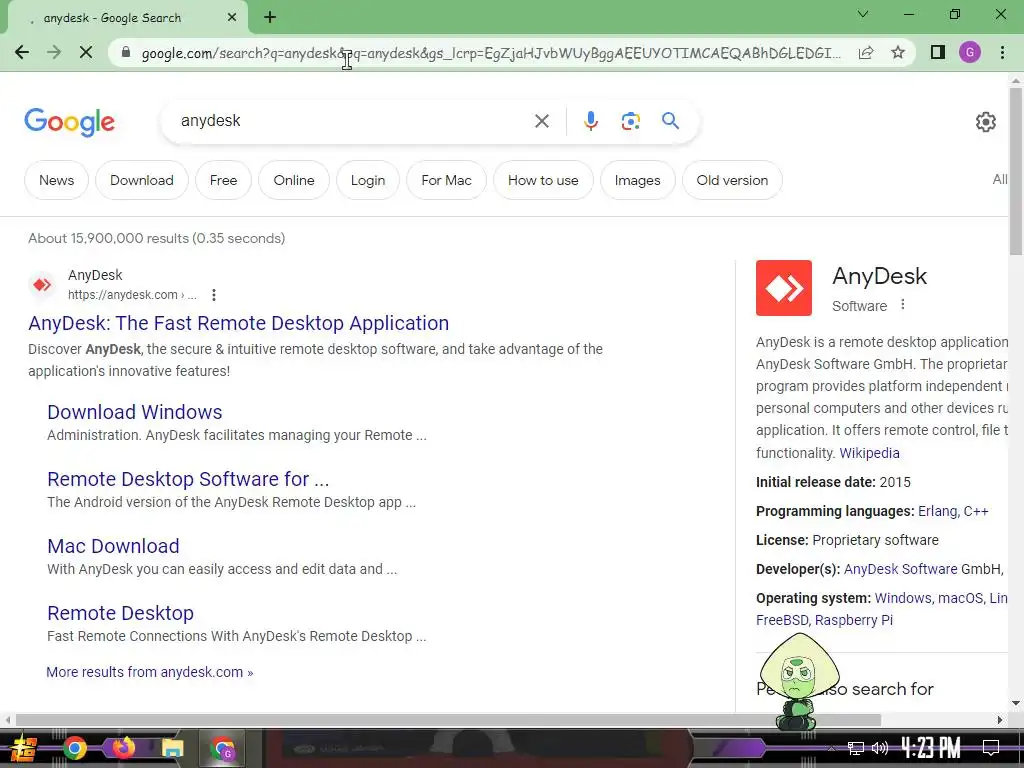Open three-dot menu next to Software label
Image resolution: width=1024 pixels, height=768 pixels.
pos(903,304)
